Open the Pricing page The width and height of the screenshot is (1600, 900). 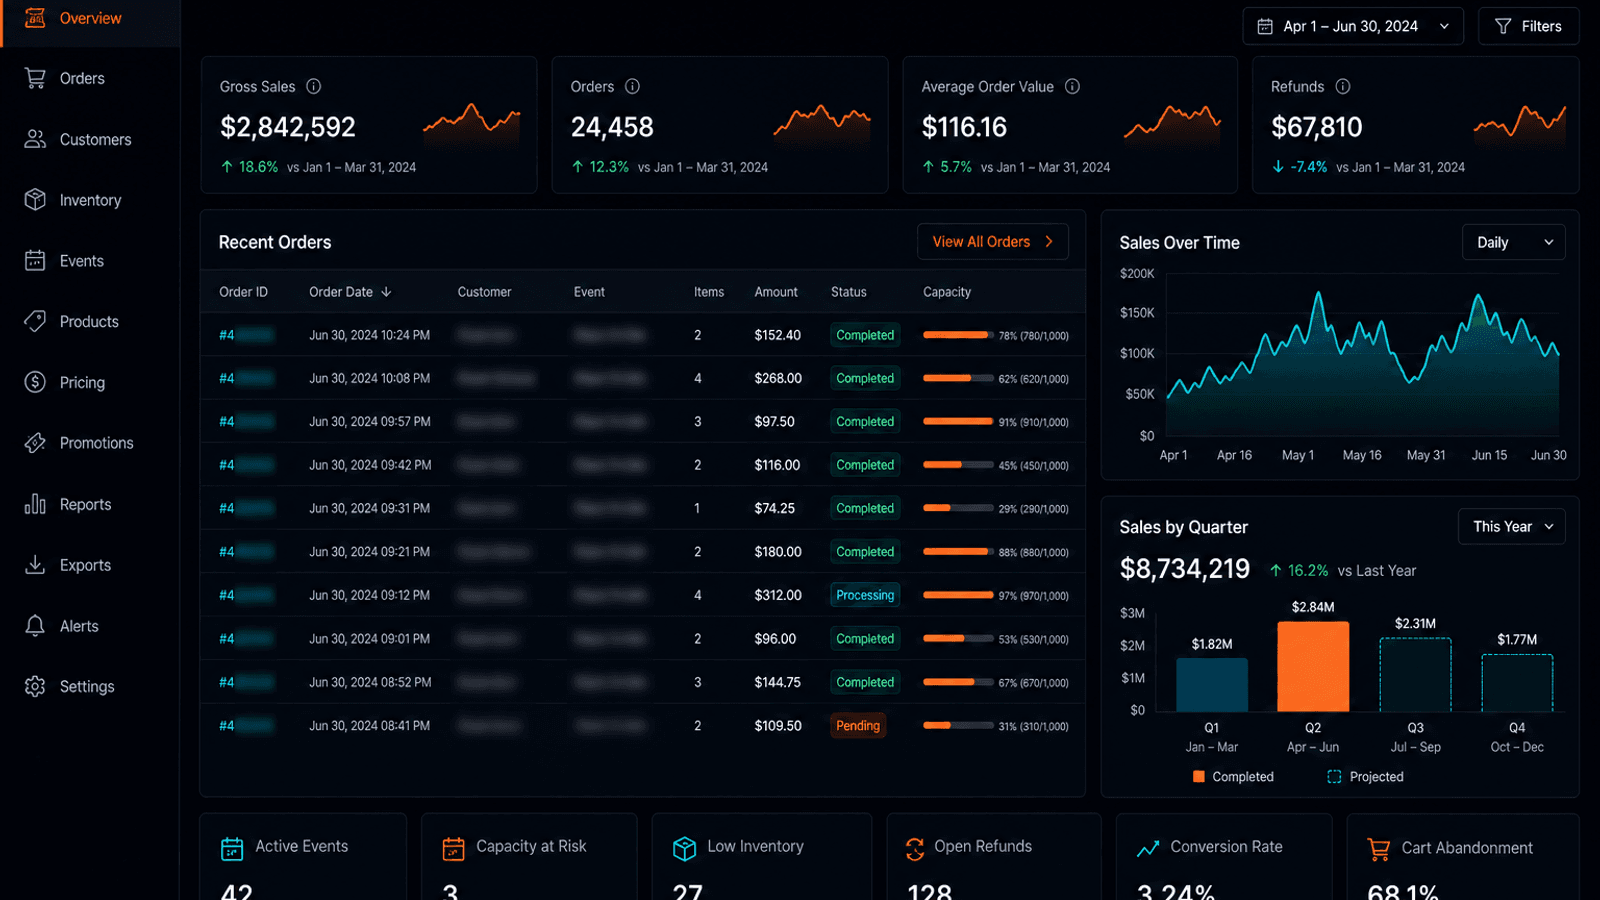[x=90, y=382]
